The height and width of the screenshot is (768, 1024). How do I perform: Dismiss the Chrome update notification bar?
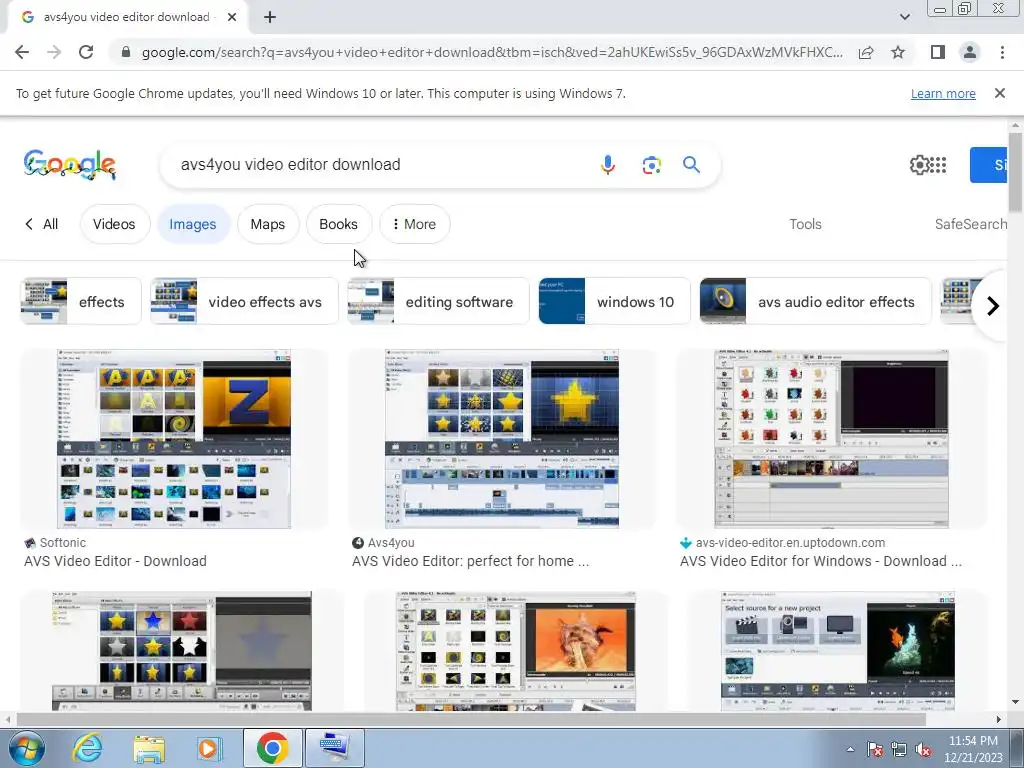coord(999,93)
